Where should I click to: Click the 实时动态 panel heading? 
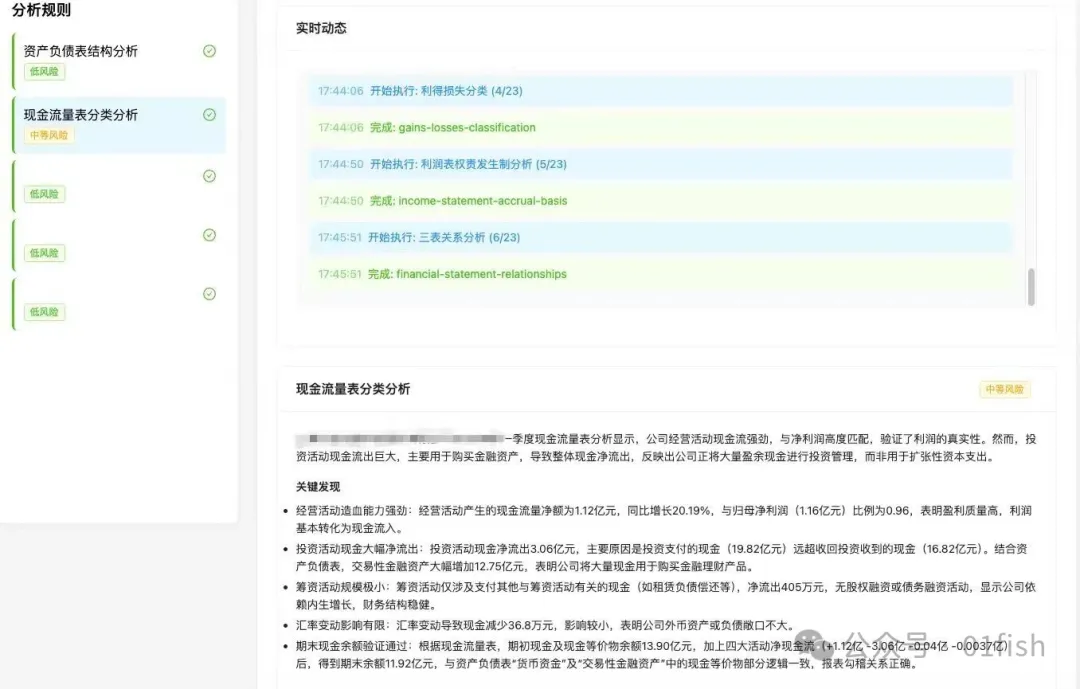click(x=321, y=29)
